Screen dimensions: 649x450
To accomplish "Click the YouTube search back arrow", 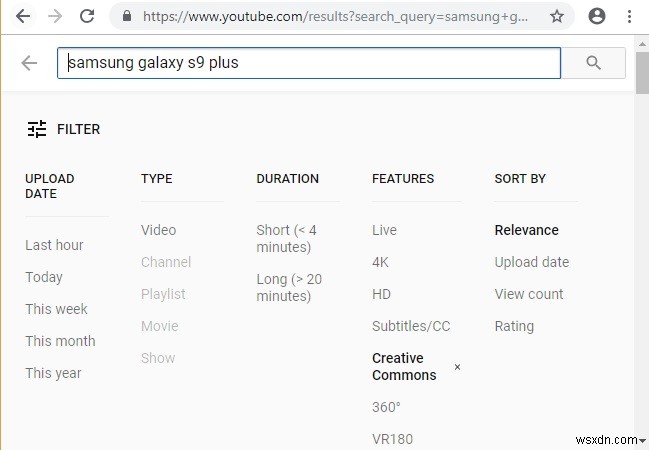I will (29, 63).
